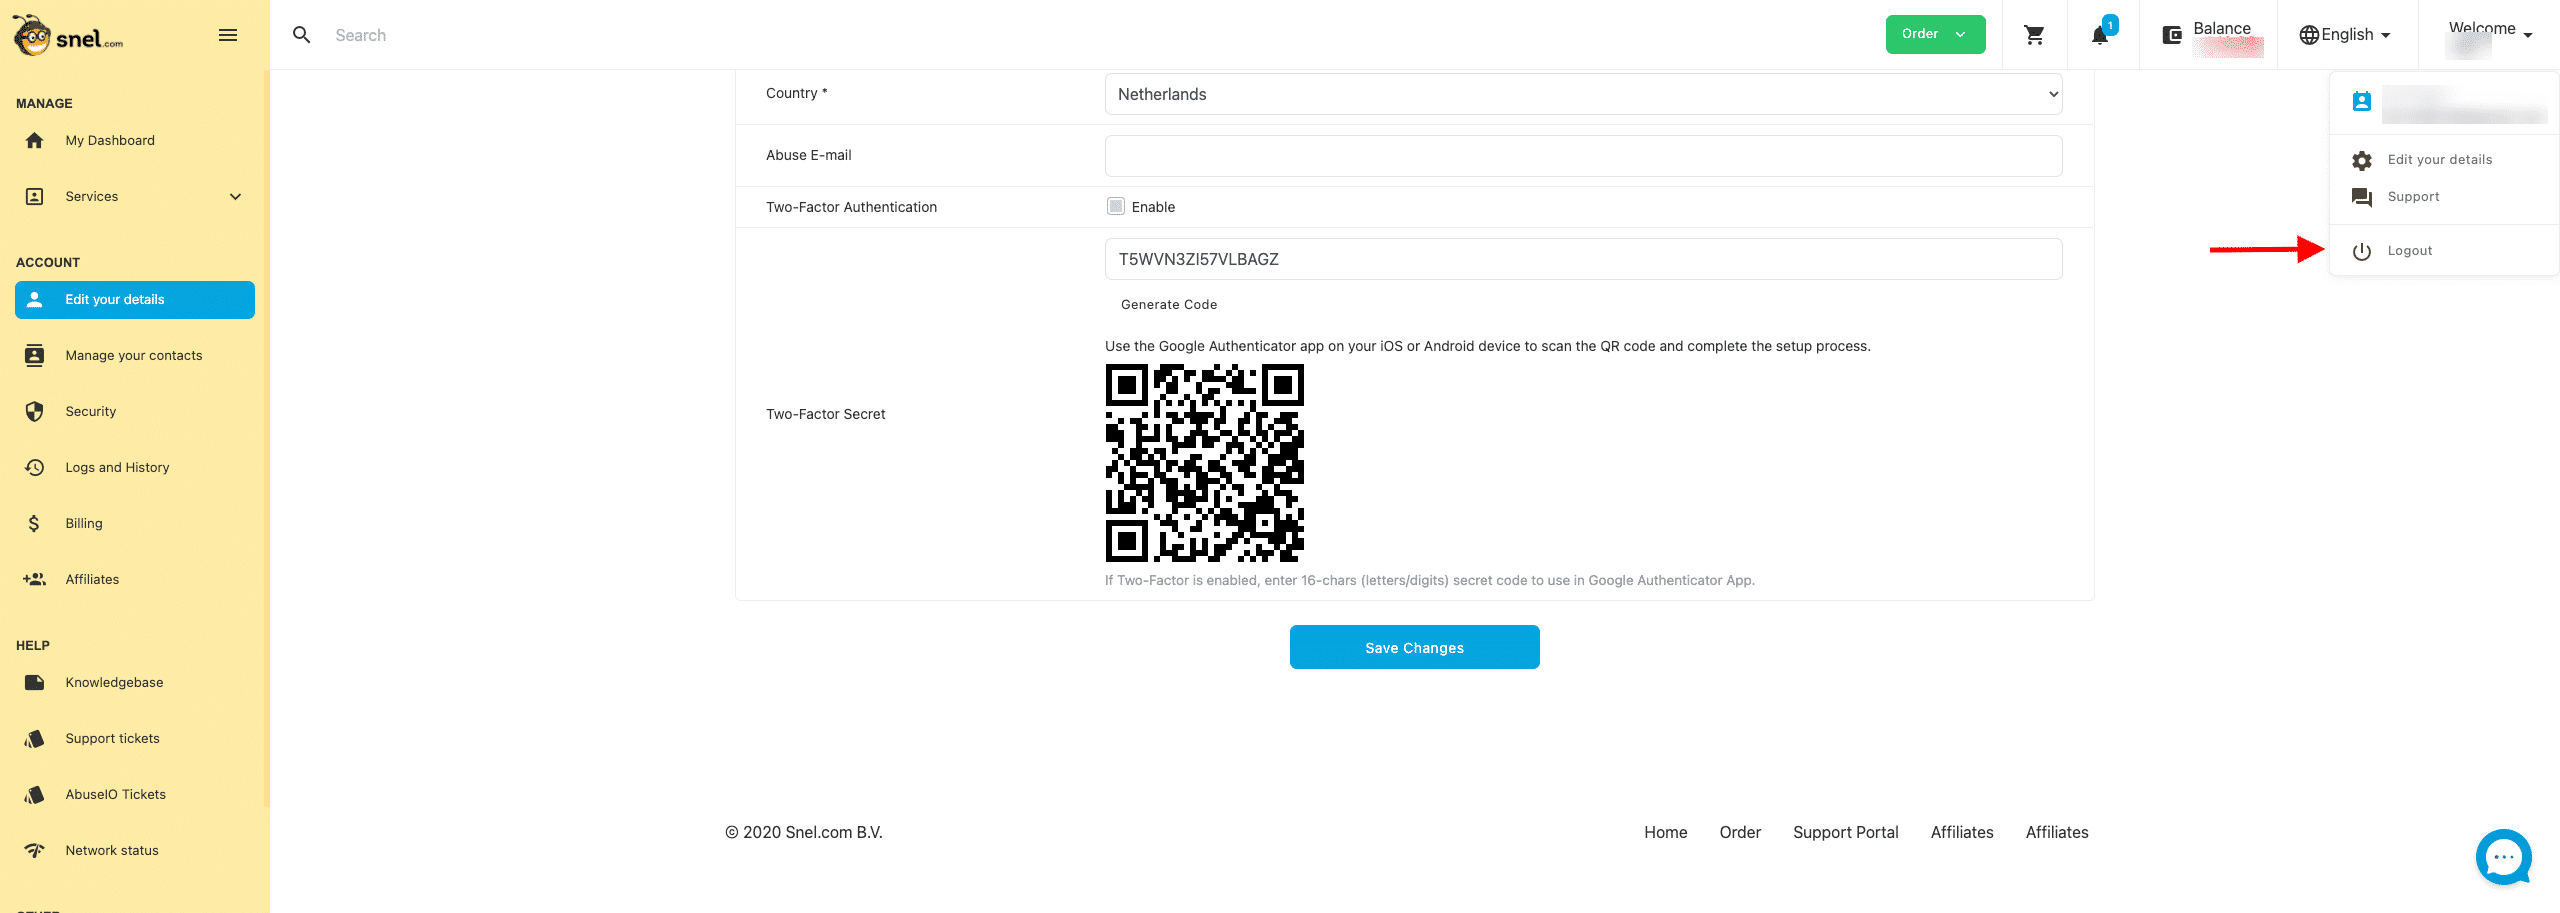Click the Security shield icon
The width and height of the screenshot is (2560, 913).
(x=35, y=412)
